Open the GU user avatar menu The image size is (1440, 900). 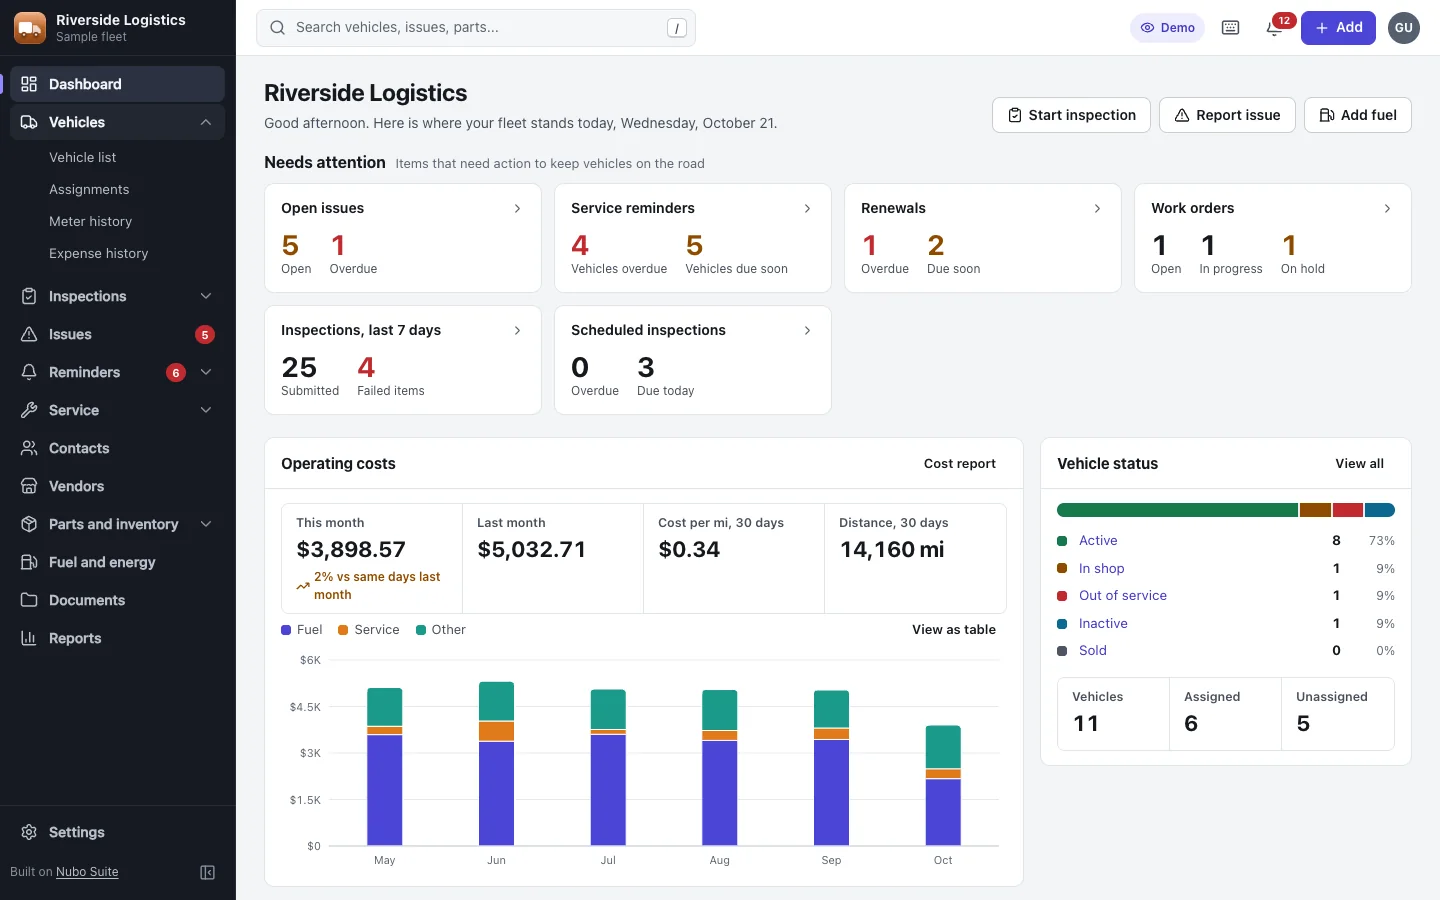click(x=1404, y=28)
